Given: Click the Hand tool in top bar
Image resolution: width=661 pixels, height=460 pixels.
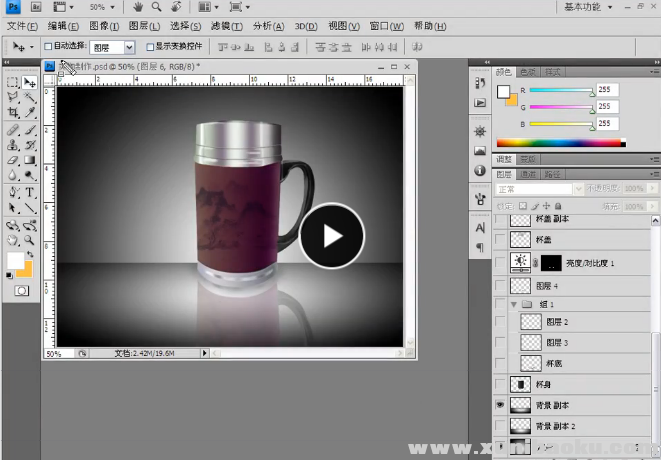Looking at the screenshot, I should click(x=138, y=7).
